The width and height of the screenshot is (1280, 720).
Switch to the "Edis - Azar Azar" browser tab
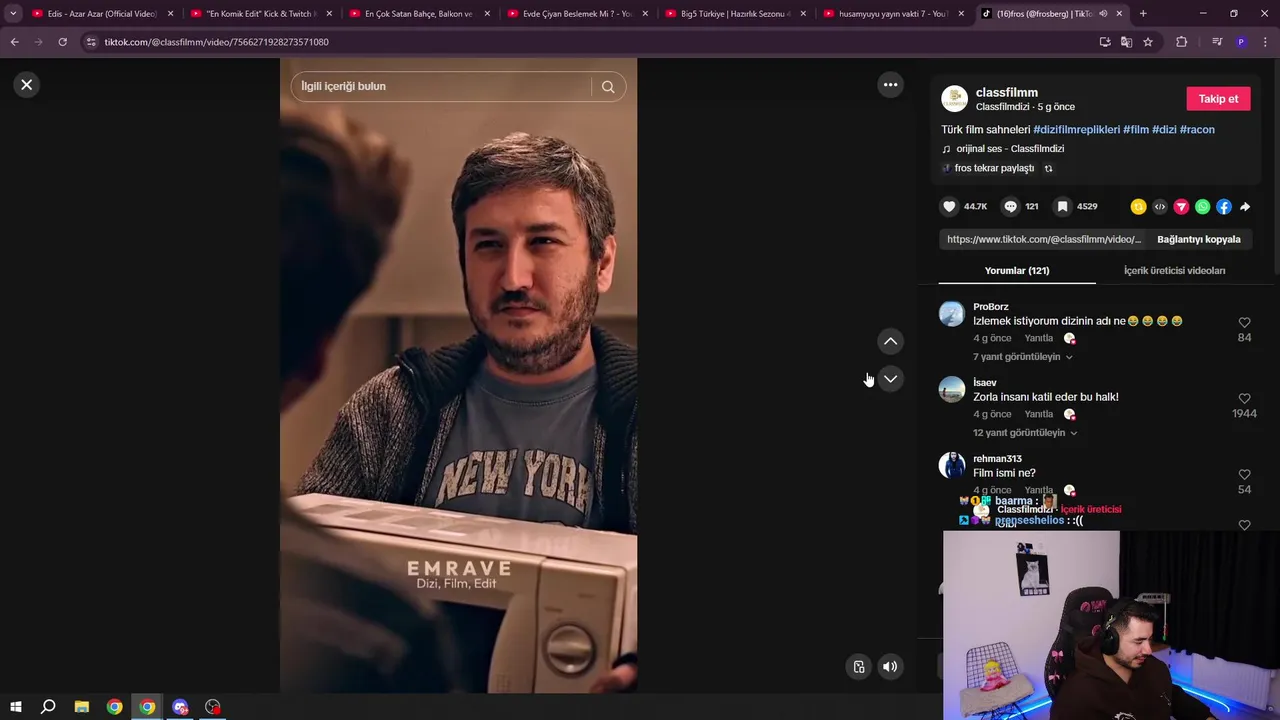click(101, 14)
